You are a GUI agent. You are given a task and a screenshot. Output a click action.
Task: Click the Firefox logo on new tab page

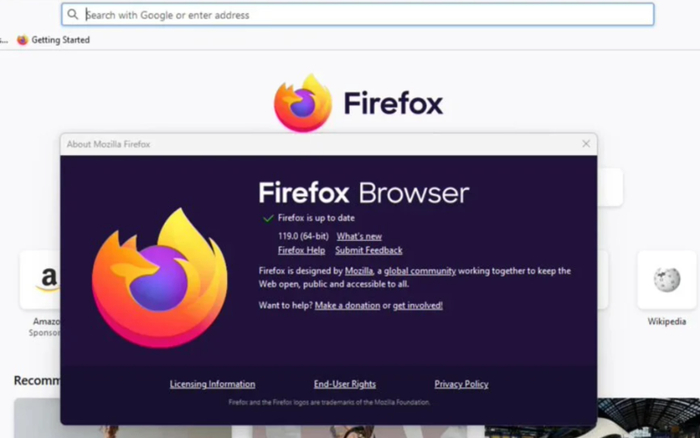(x=303, y=103)
